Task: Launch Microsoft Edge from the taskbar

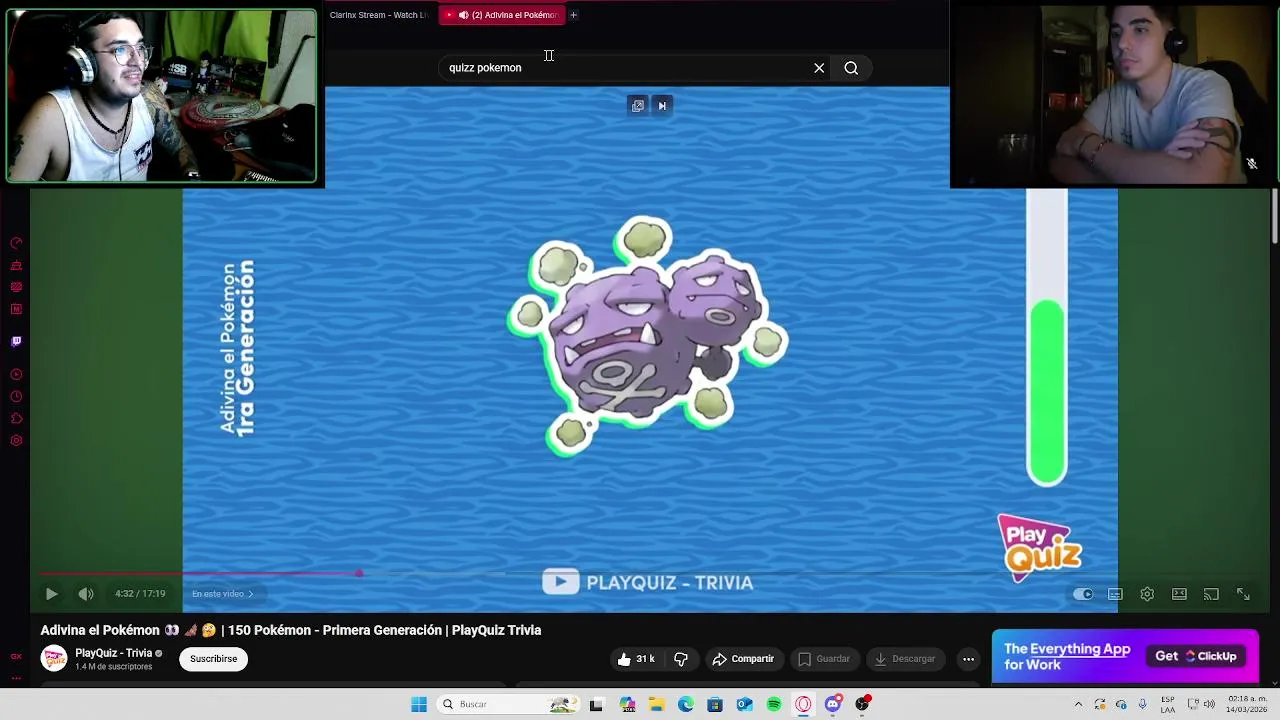Action: (x=686, y=704)
